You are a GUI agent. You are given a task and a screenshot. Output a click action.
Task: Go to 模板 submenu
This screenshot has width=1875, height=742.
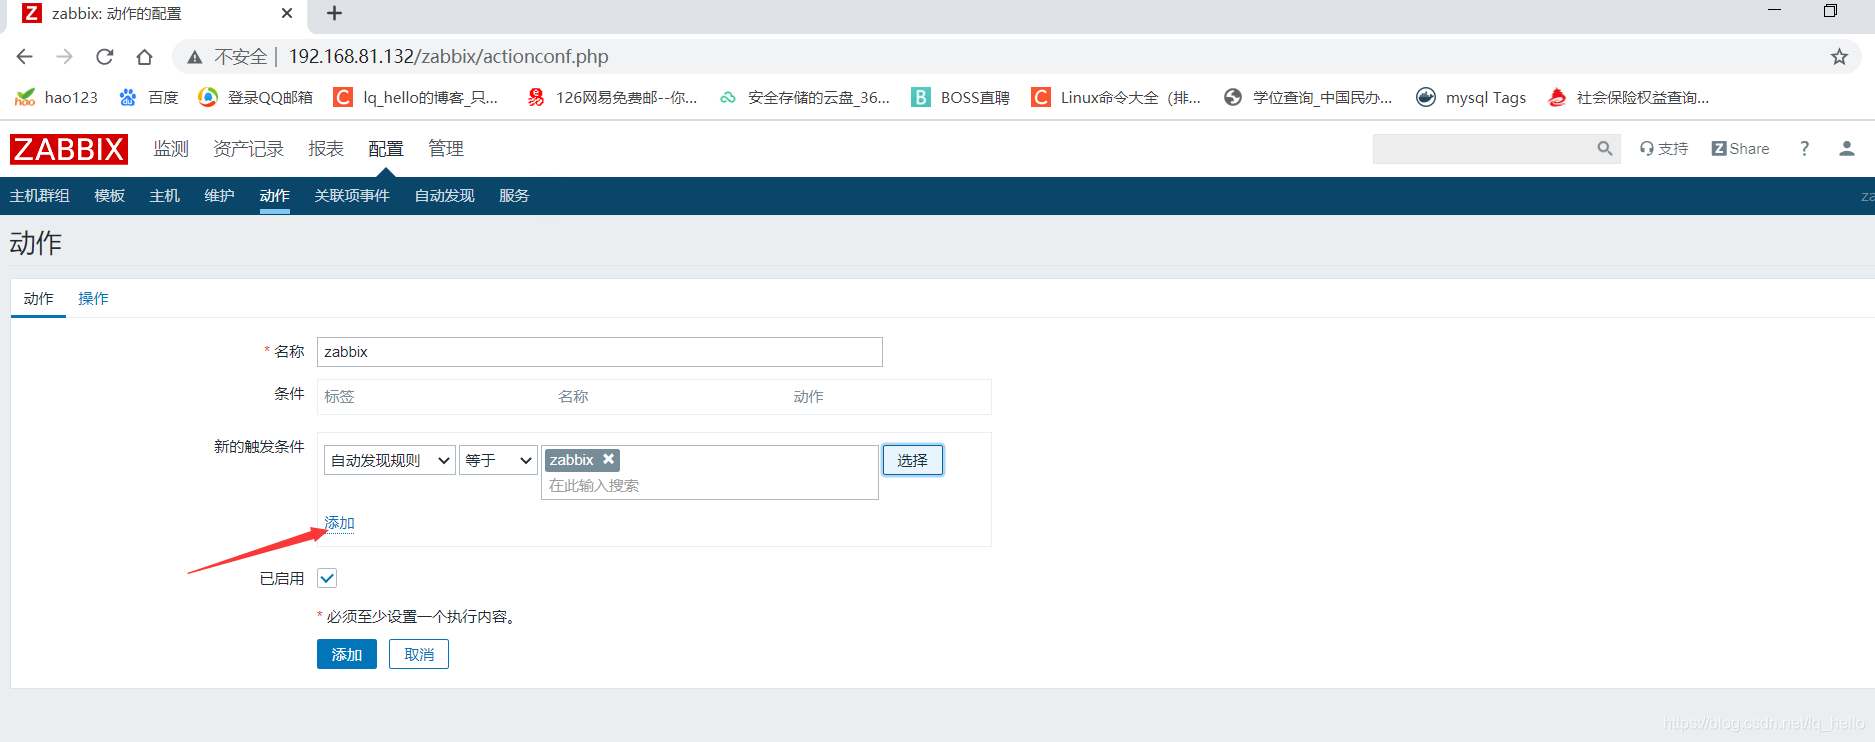[x=110, y=195]
